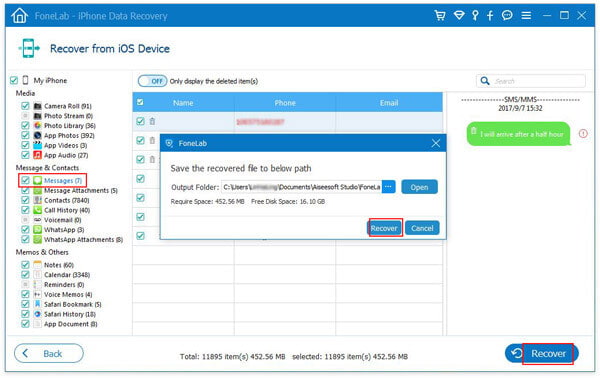This screenshot has width=600, height=378.
Task: Click the Safari History compass icon
Action: tap(38, 314)
